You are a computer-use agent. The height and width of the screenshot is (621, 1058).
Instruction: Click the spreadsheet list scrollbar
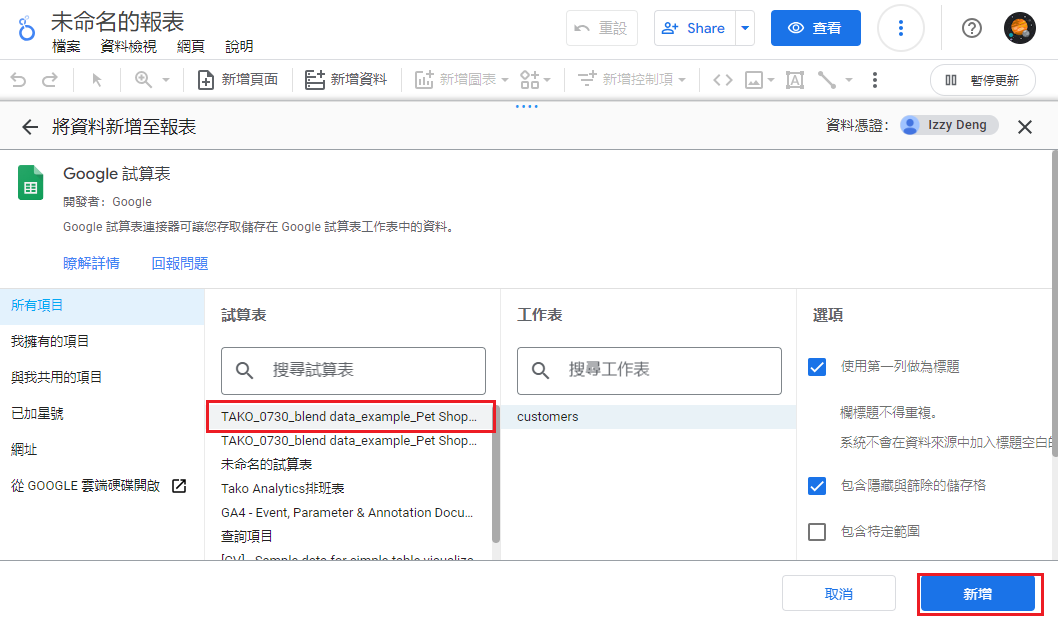tap(496, 474)
